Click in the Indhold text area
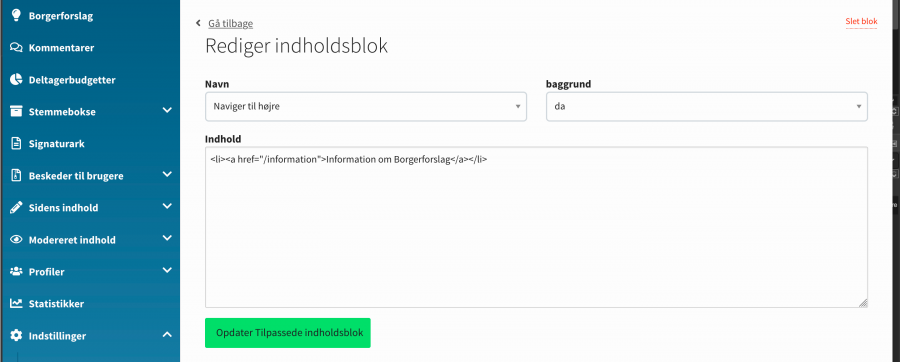The image size is (900, 362). [536, 227]
